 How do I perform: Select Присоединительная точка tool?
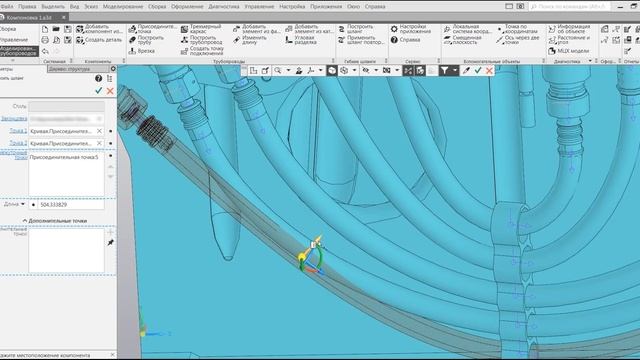(153, 29)
